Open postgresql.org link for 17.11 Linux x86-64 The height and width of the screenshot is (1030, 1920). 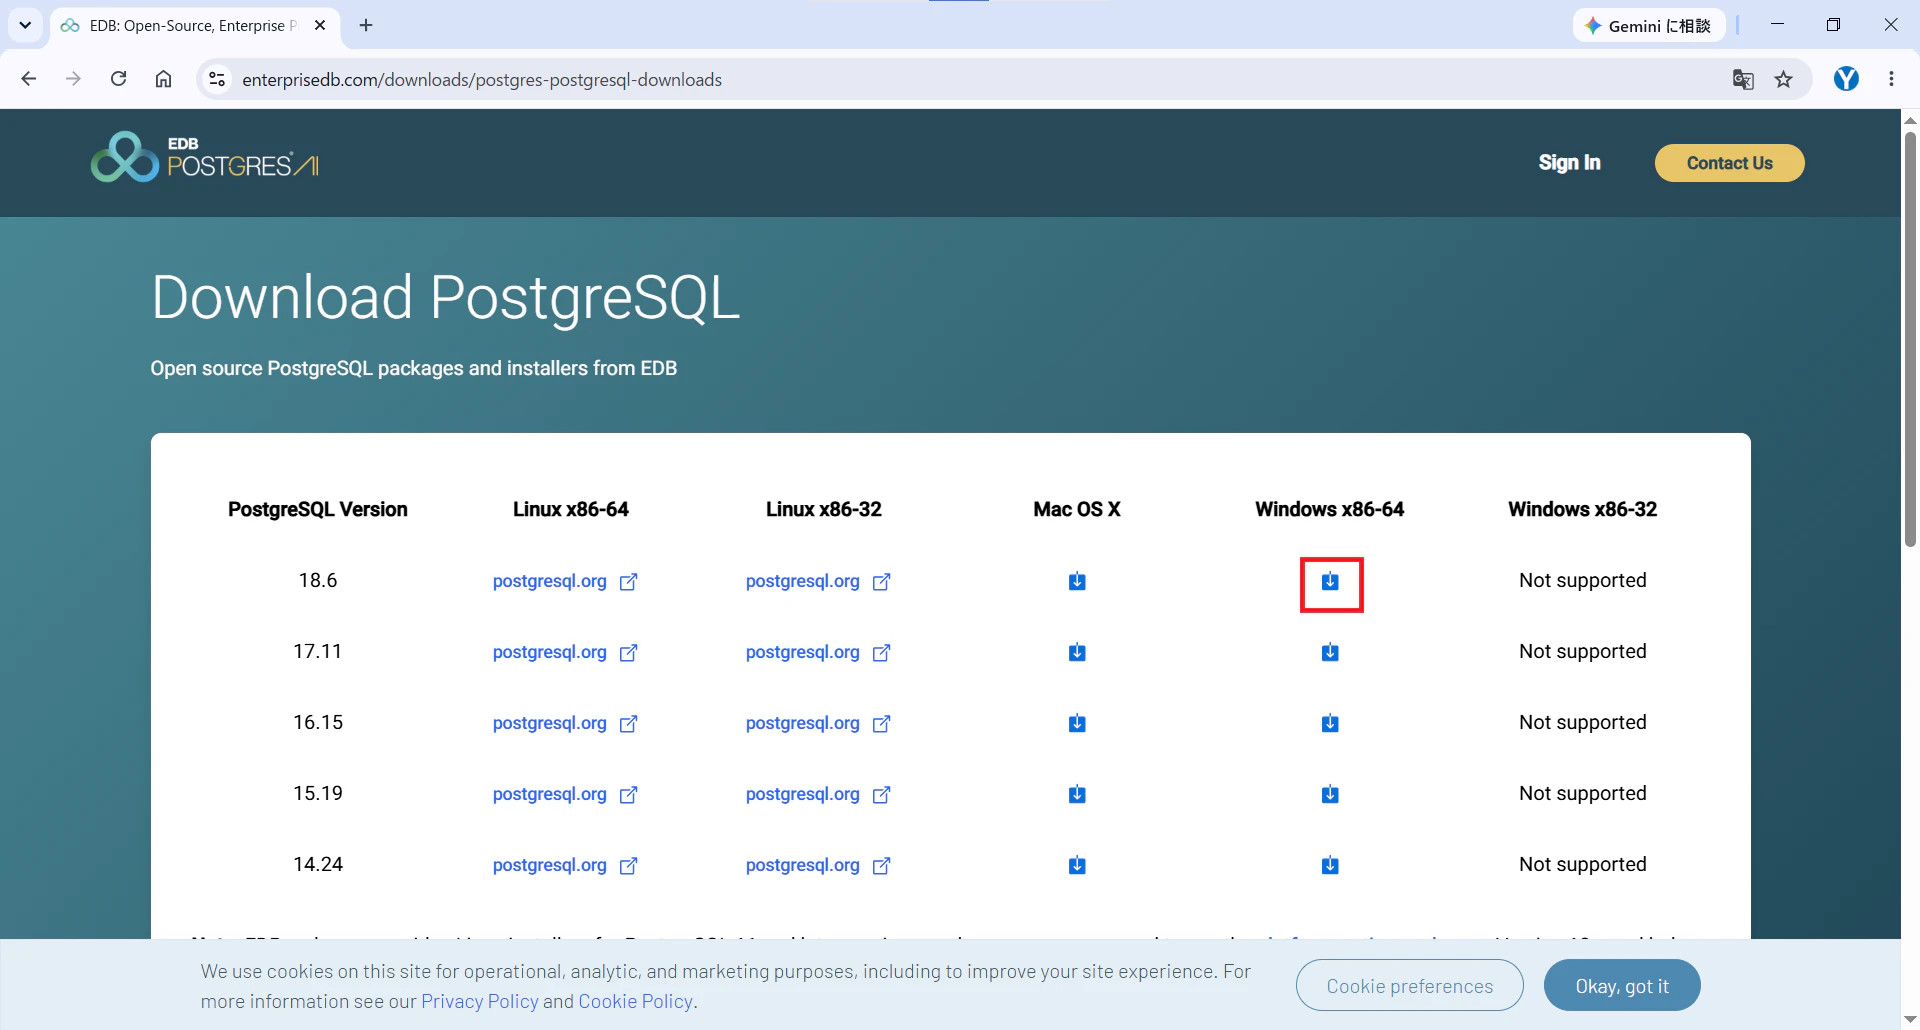[565, 652]
